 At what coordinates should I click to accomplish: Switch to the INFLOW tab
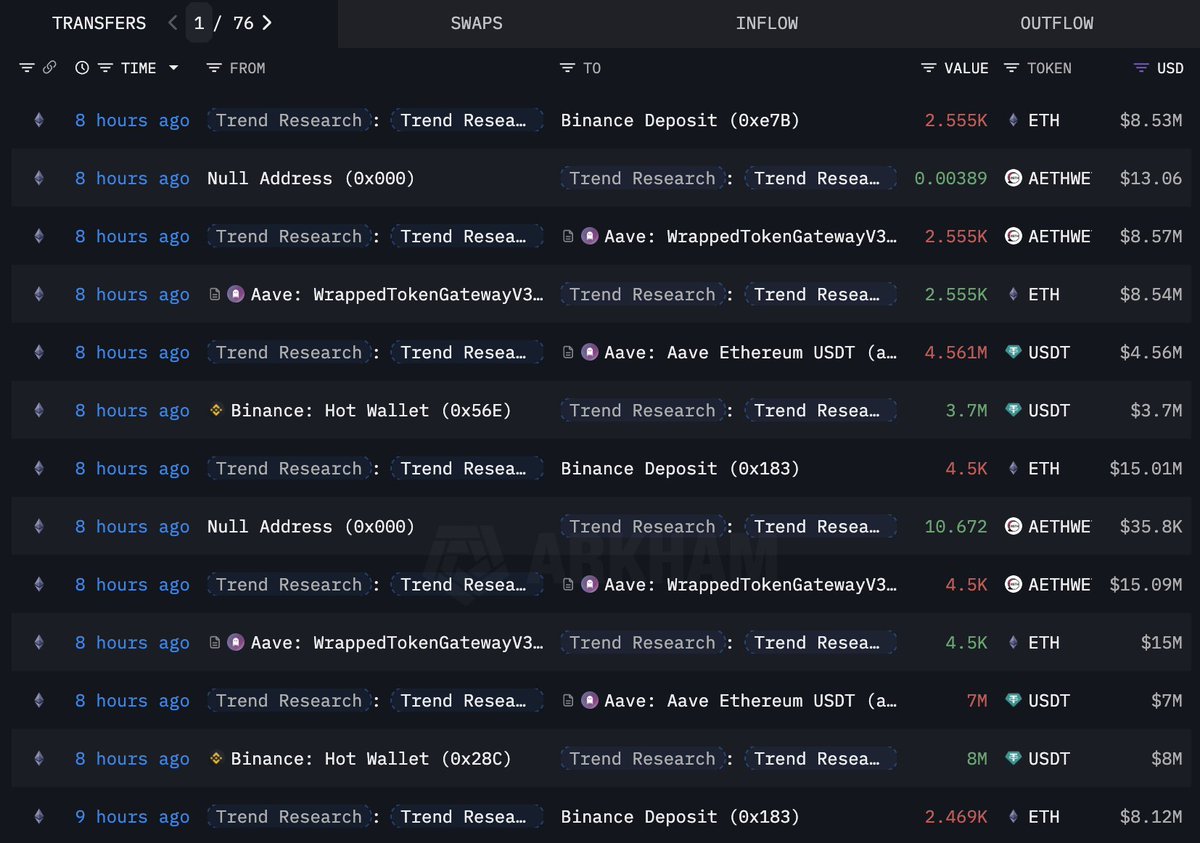767,23
